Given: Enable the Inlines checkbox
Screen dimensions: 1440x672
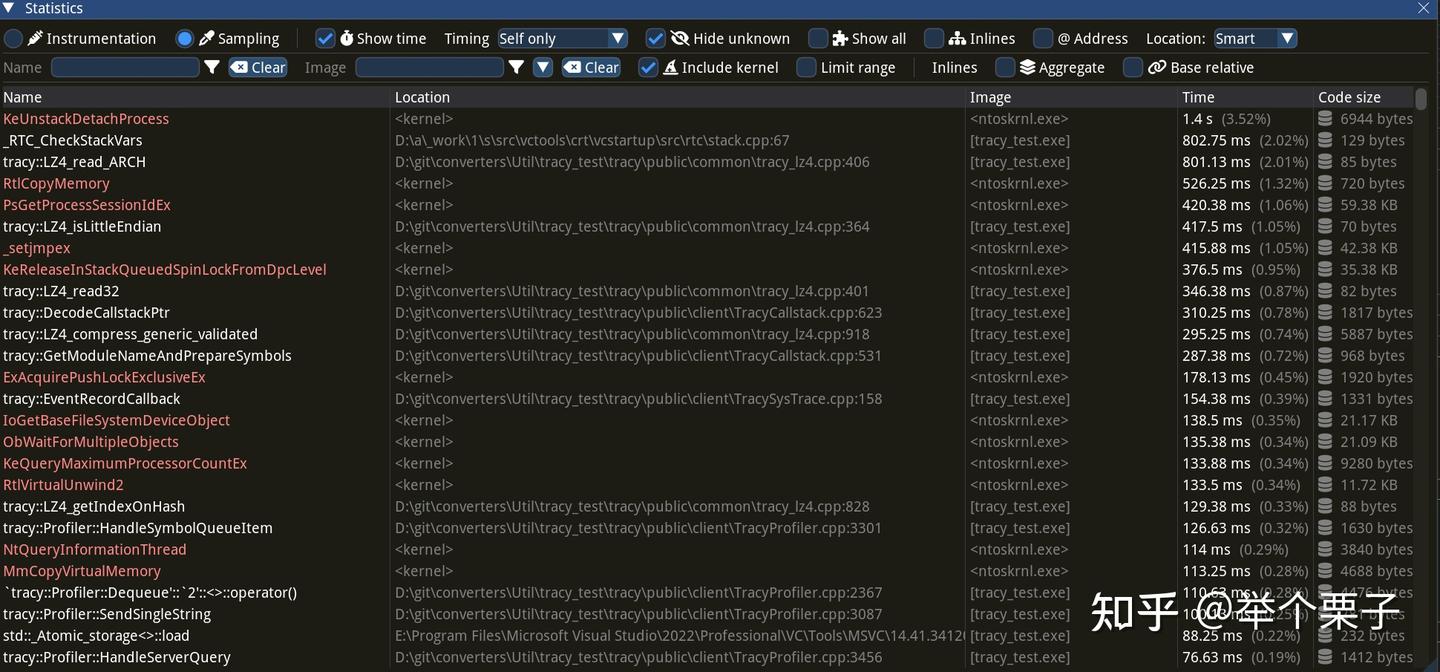Looking at the screenshot, I should 934,38.
